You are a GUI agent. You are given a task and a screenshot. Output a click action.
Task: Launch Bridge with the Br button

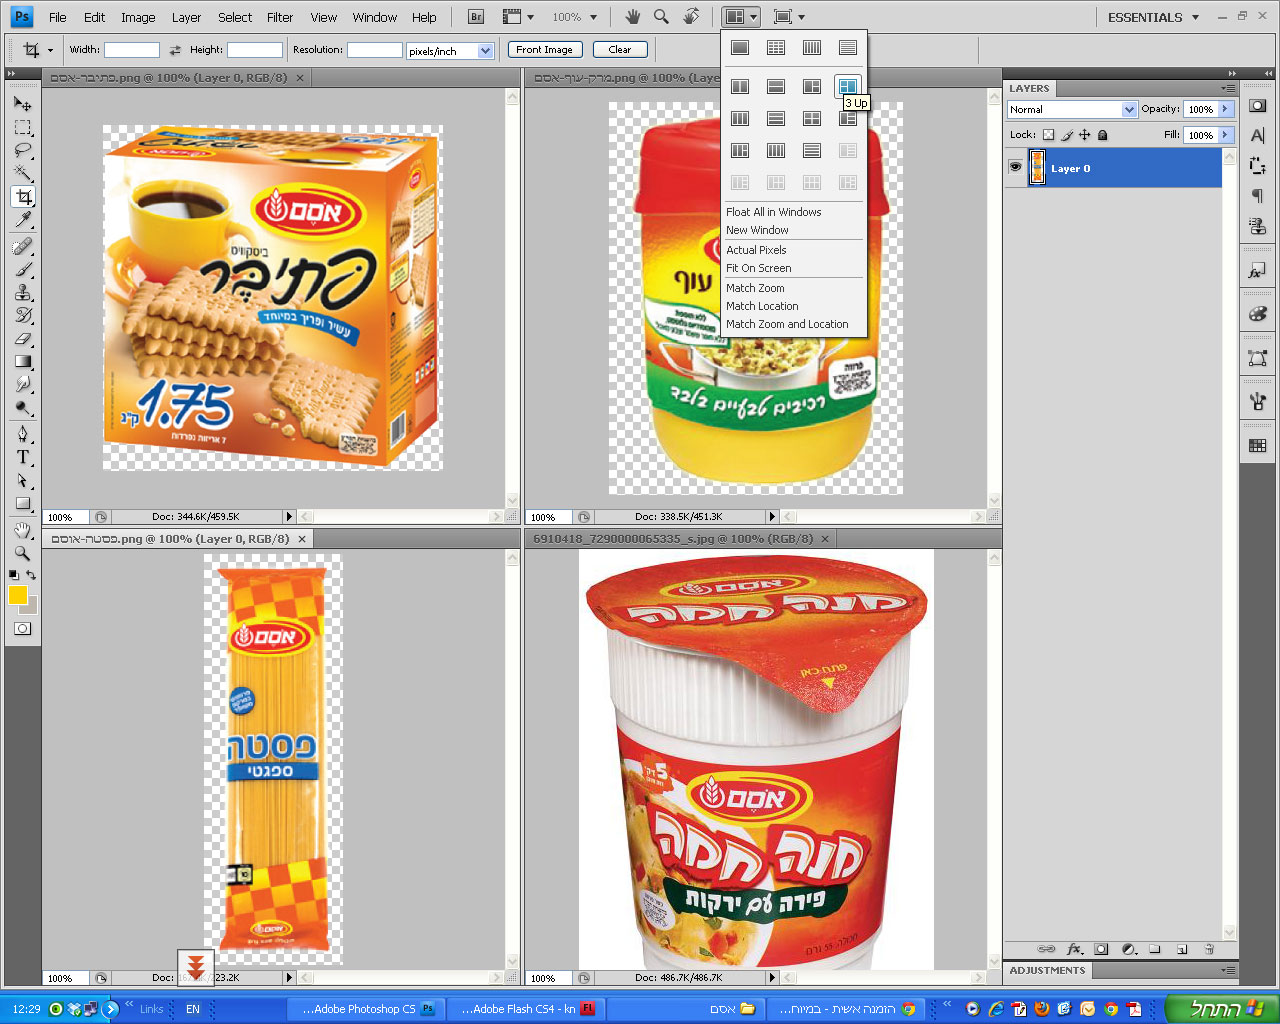click(476, 17)
